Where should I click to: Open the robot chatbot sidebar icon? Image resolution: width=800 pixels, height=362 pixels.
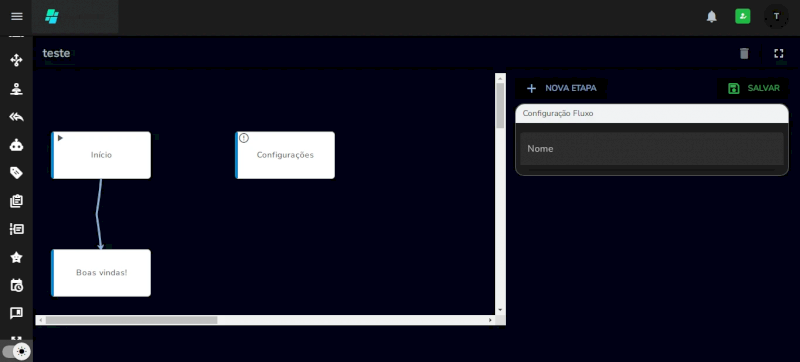point(16,145)
